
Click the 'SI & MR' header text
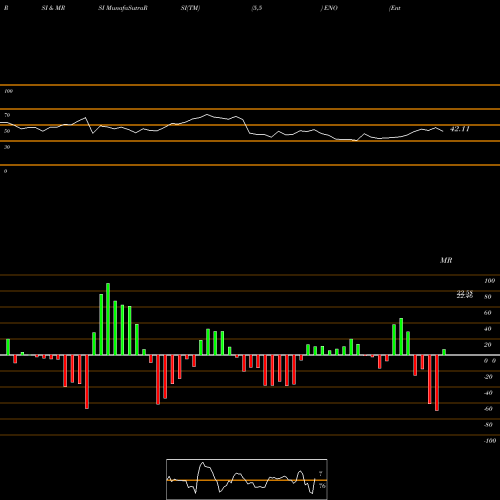click(53, 8)
